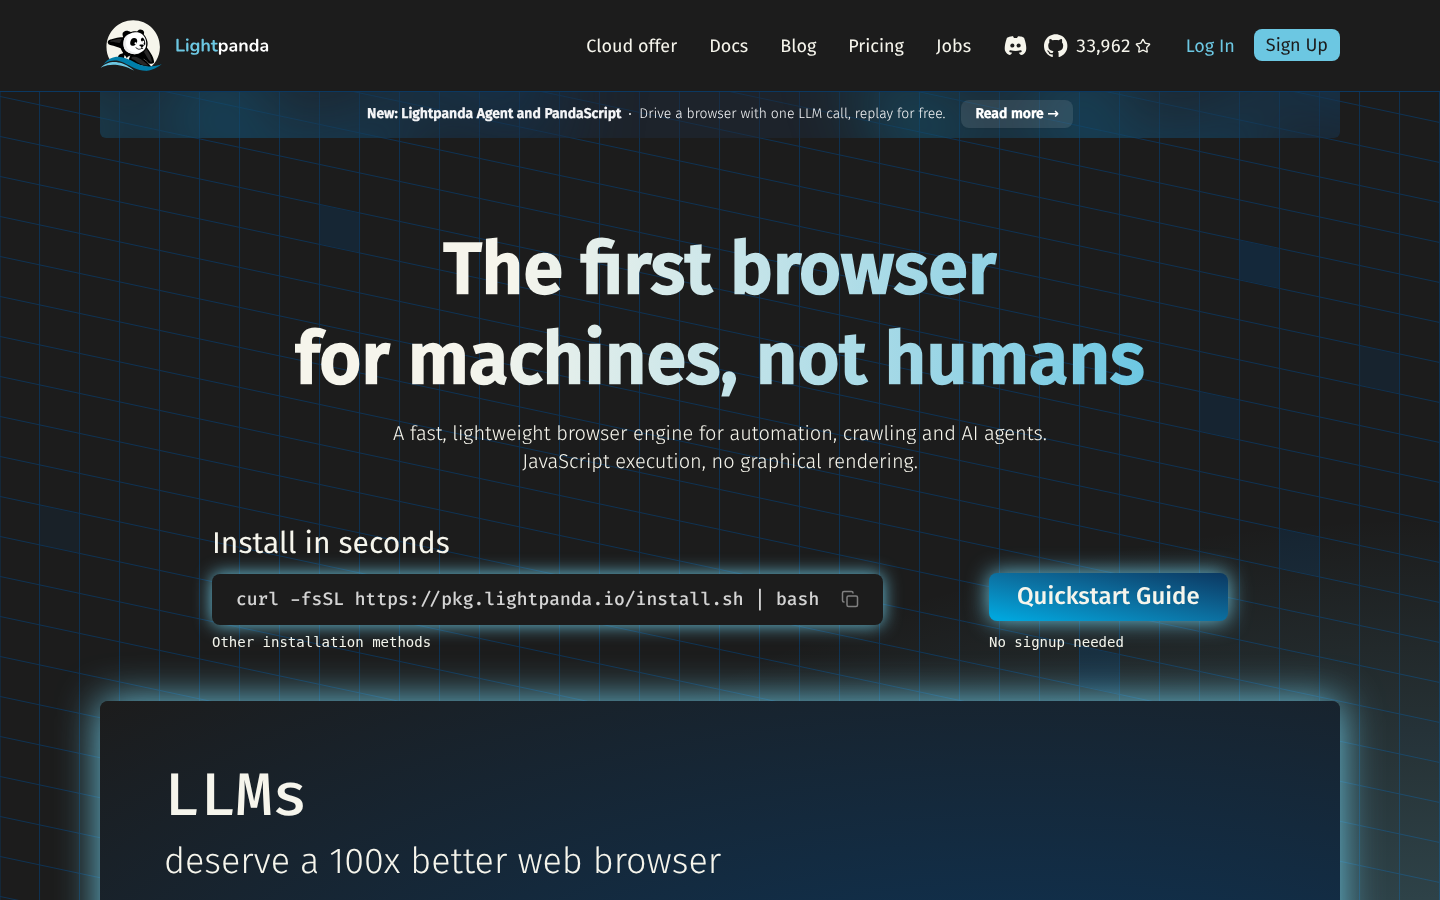Click the Lightpanda panda logo

pos(131,45)
